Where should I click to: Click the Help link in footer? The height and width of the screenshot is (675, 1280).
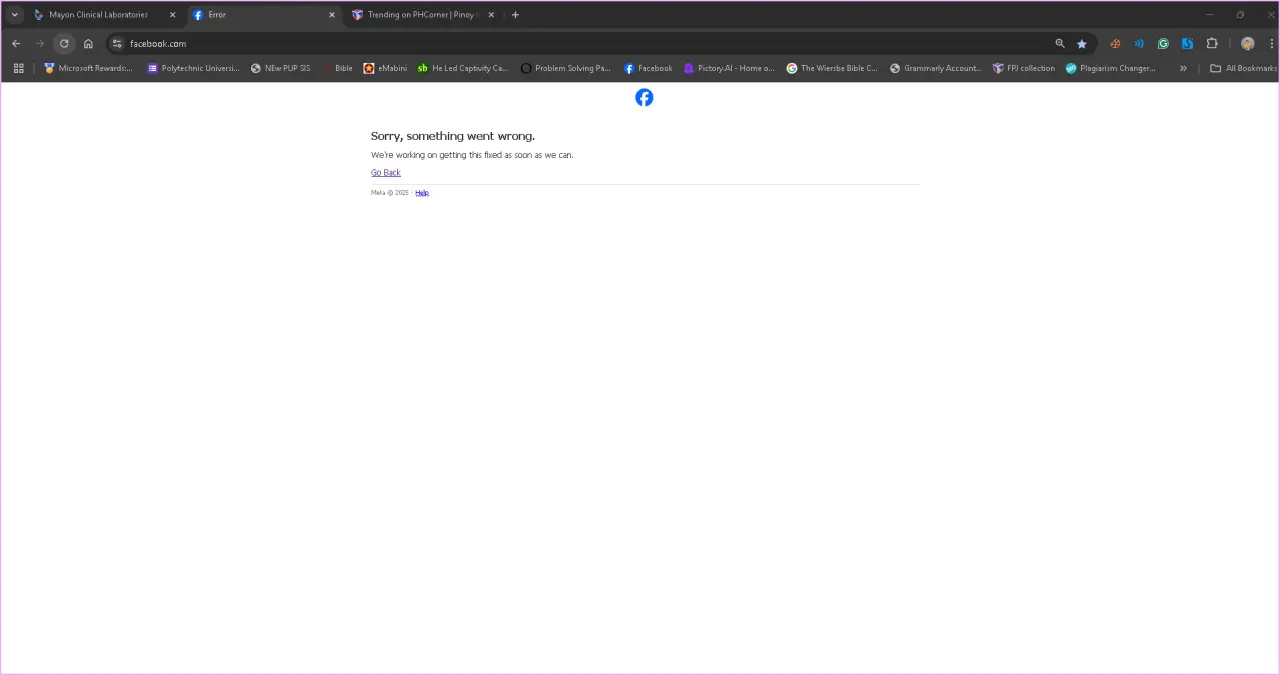[x=422, y=193]
